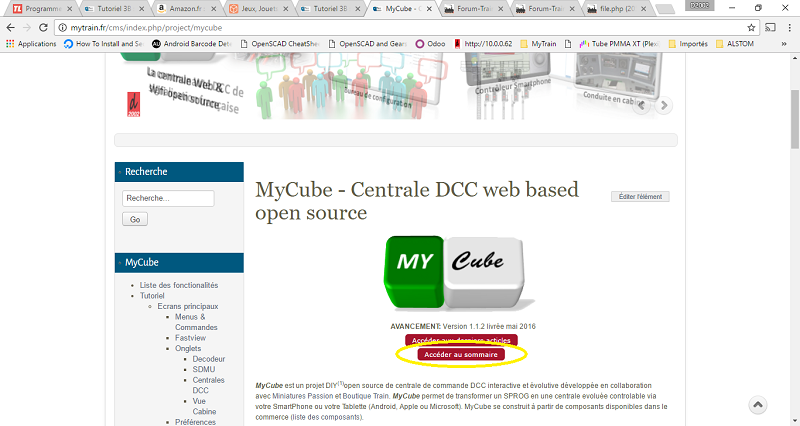Open OpenSCAD and Gears bookmark
This screenshot has height=426, width=800.
click(367, 44)
